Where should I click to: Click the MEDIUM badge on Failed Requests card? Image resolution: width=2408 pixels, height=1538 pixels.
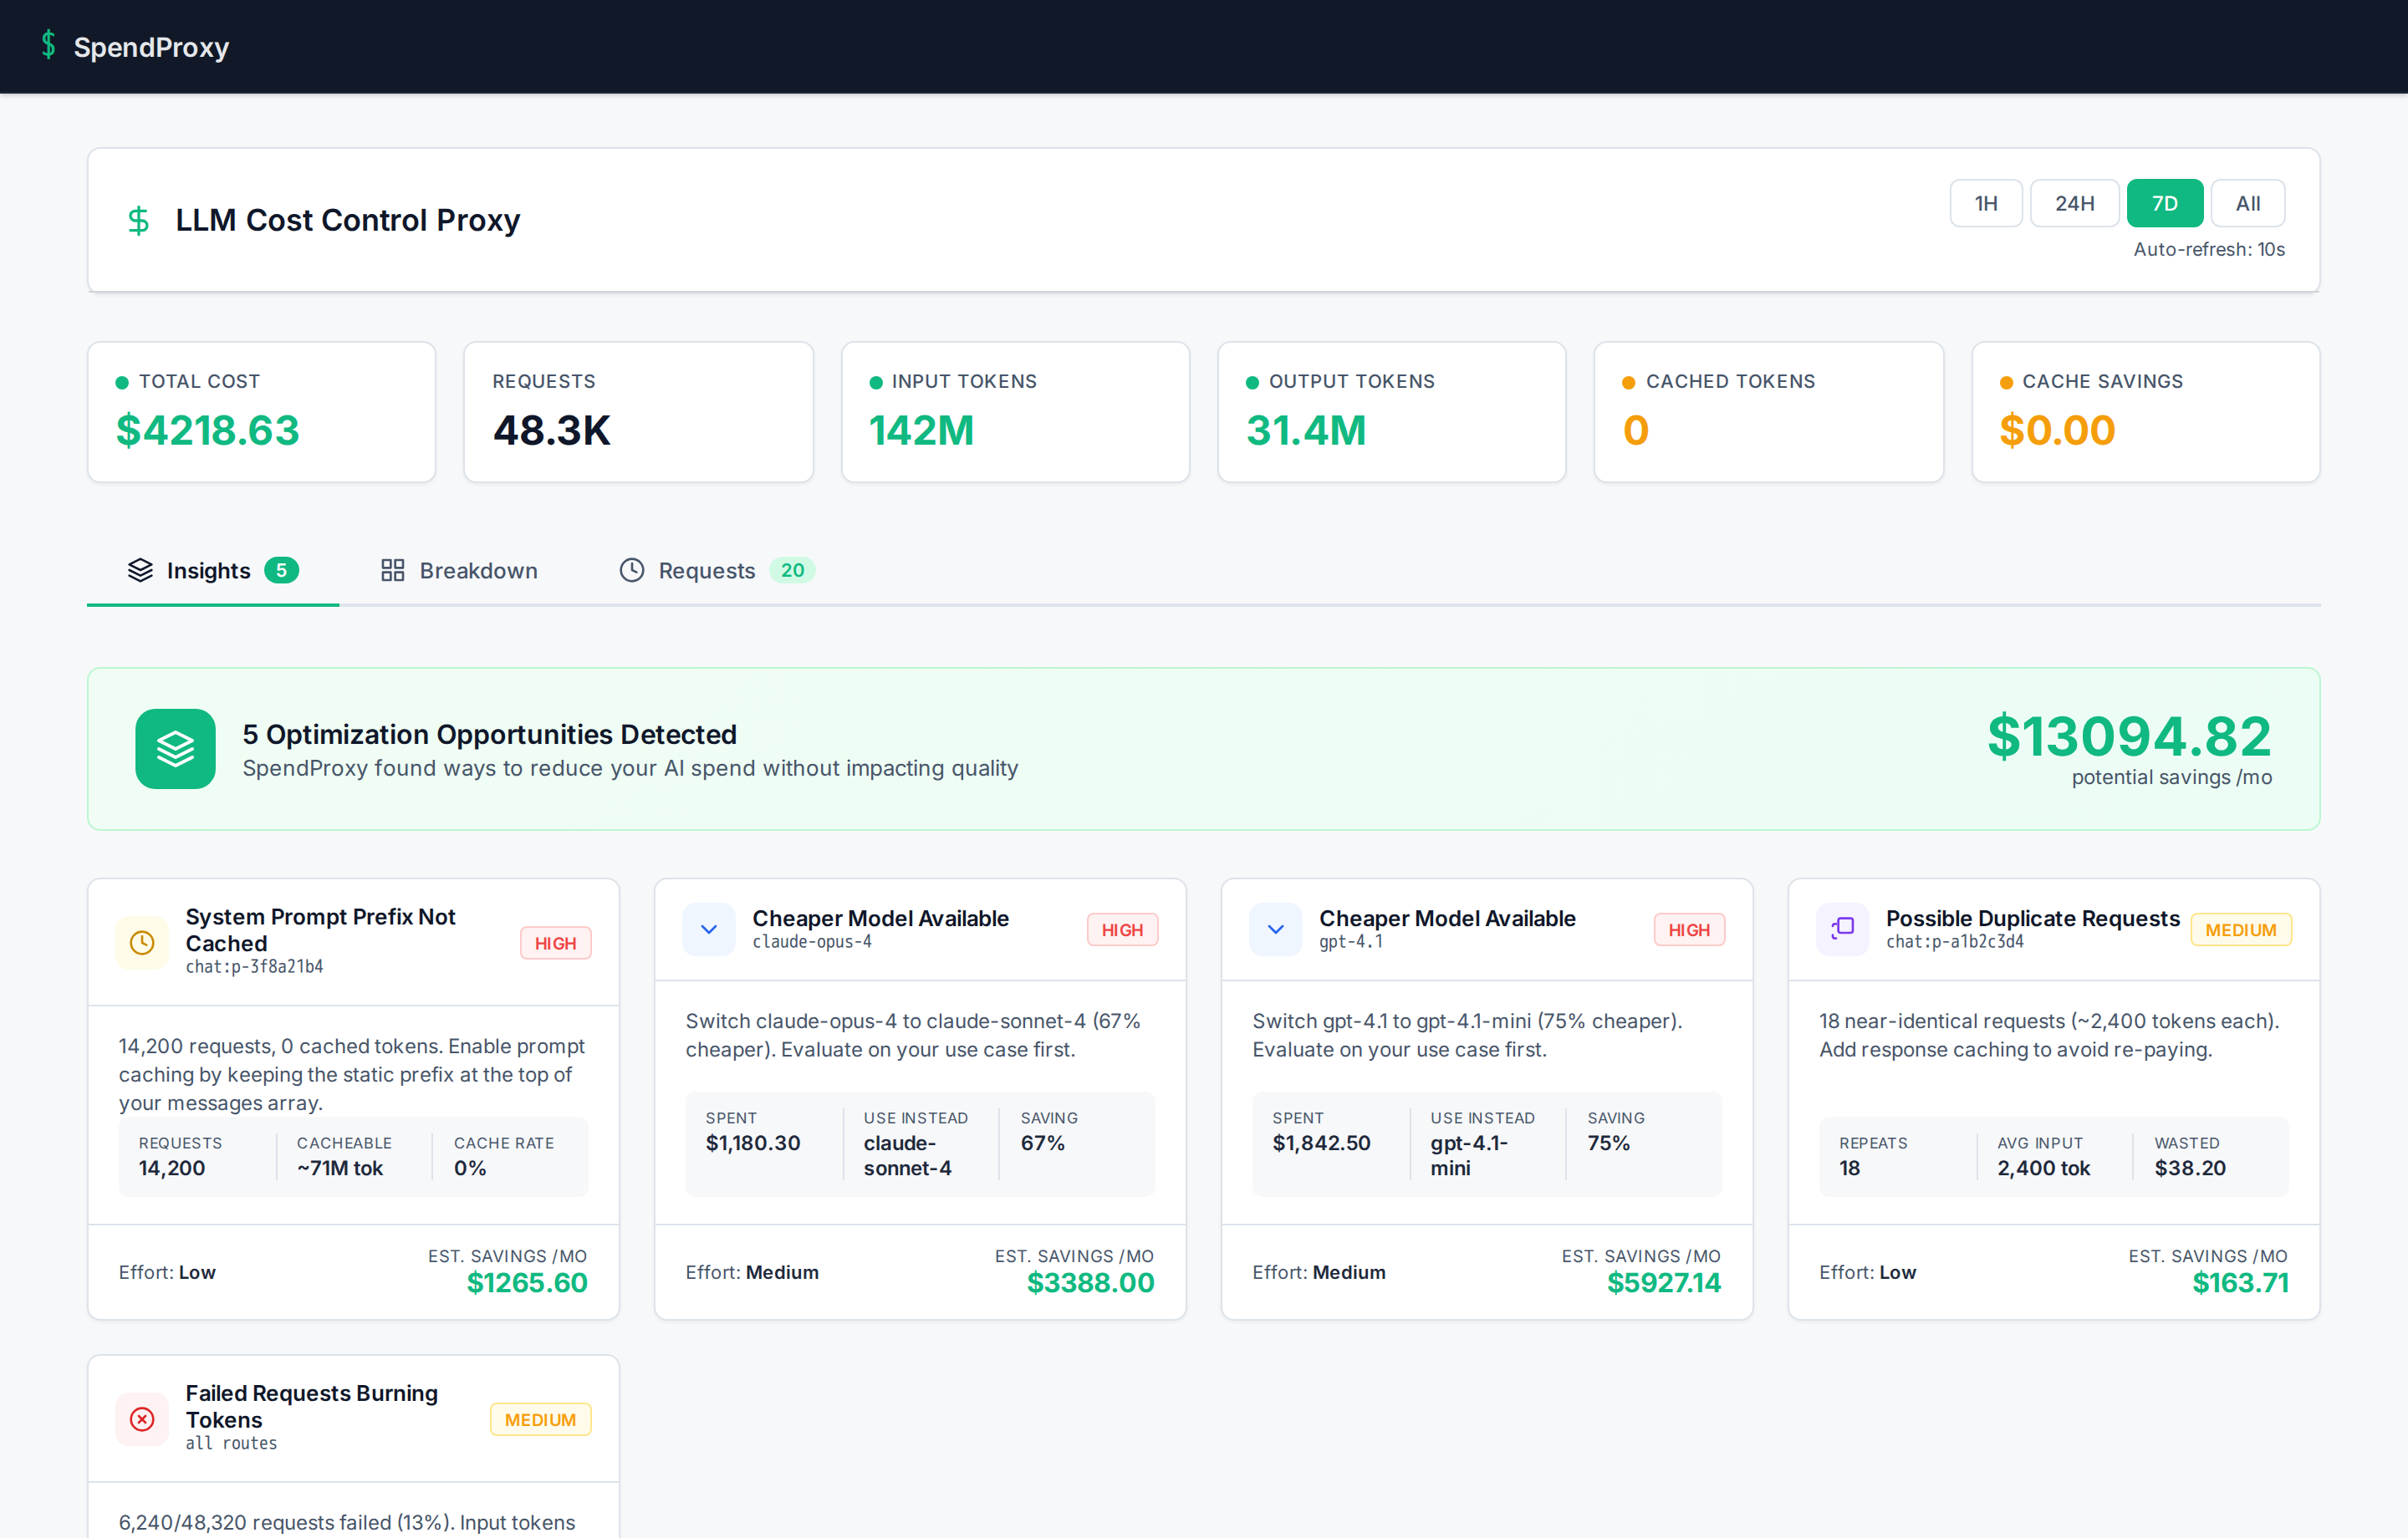[540, 1419]
